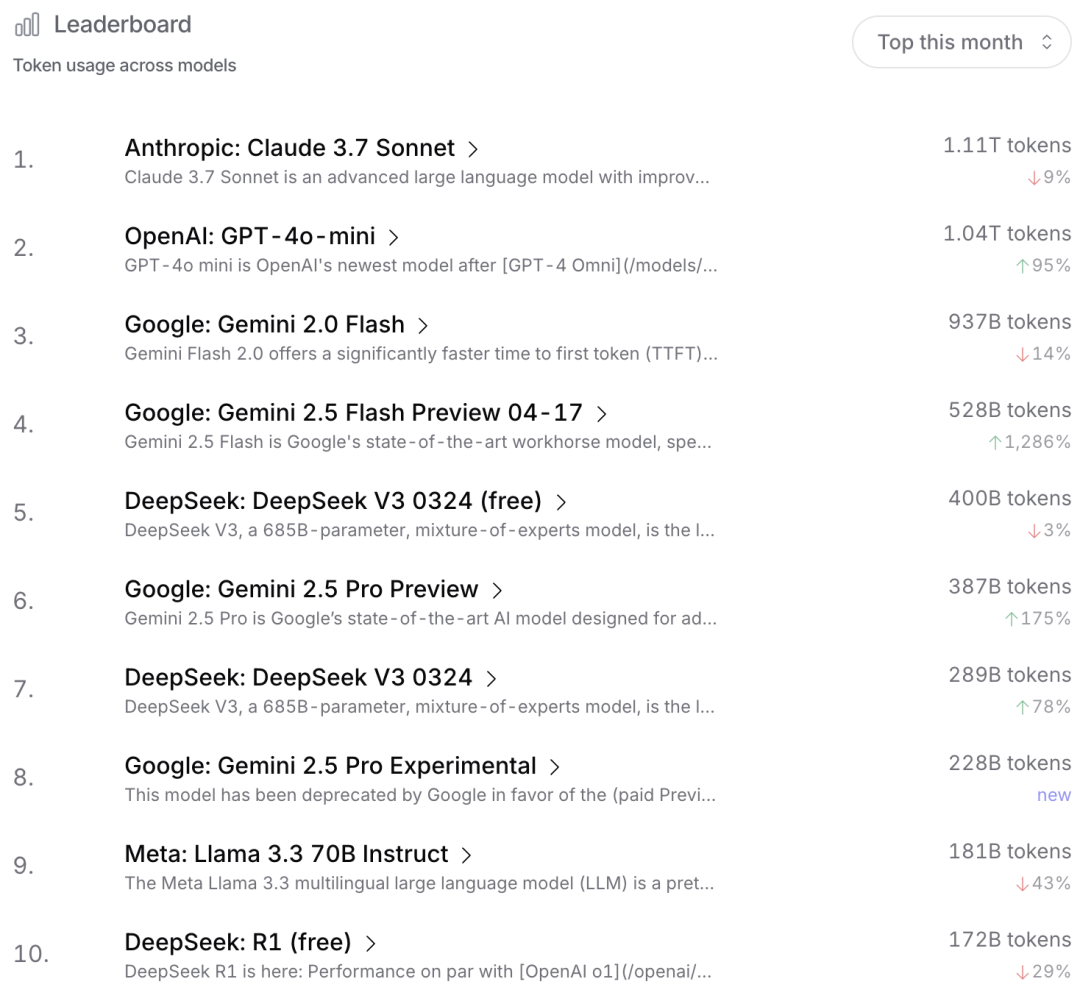Open rank 7 DeepSeek V3 0324 link
The image size is (1080, 990).
[298, 677]
